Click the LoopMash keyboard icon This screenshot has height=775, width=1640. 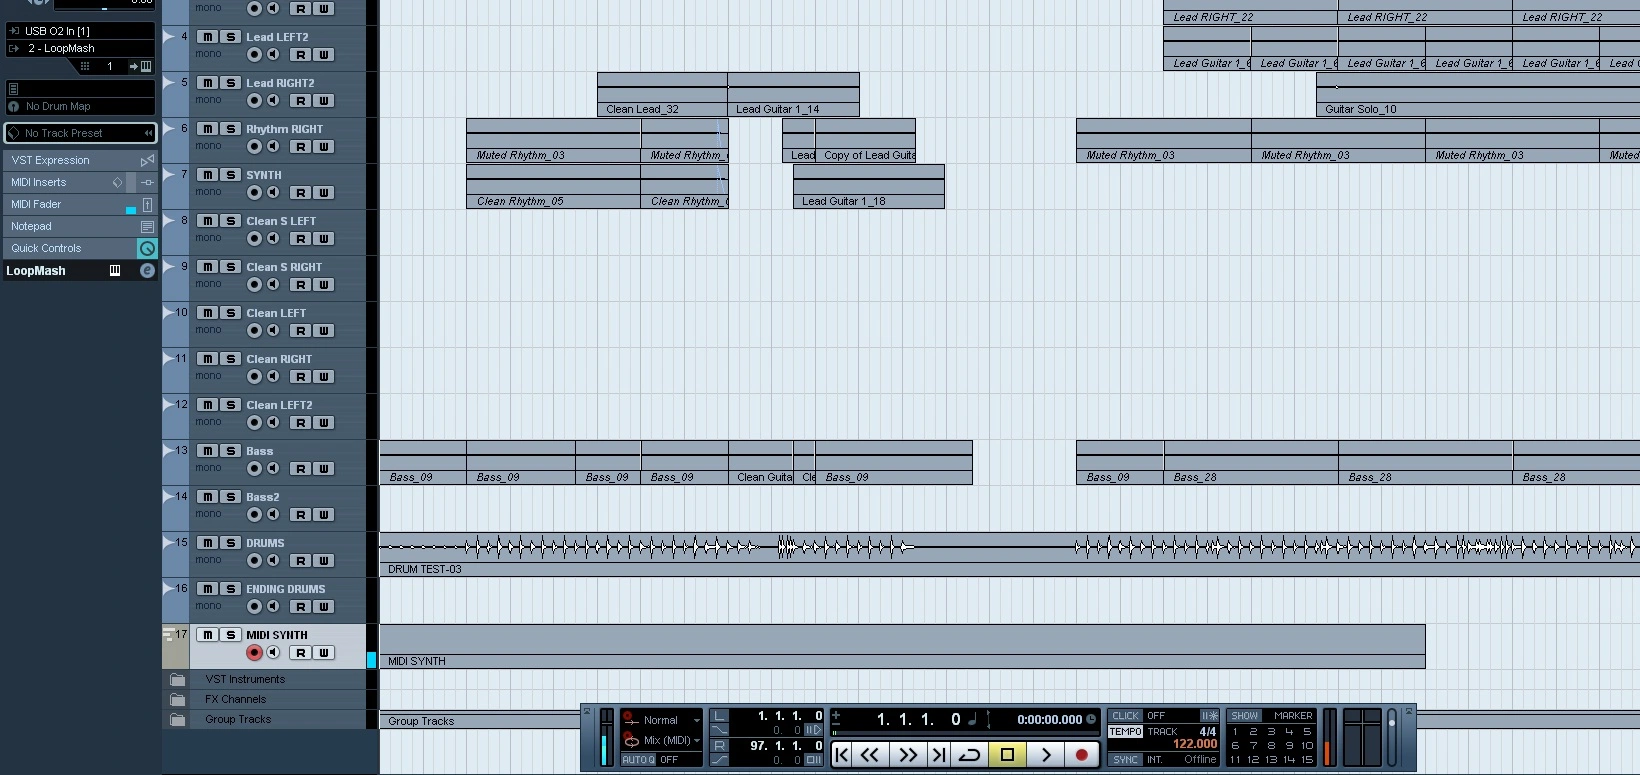click(x=115, y=271)
